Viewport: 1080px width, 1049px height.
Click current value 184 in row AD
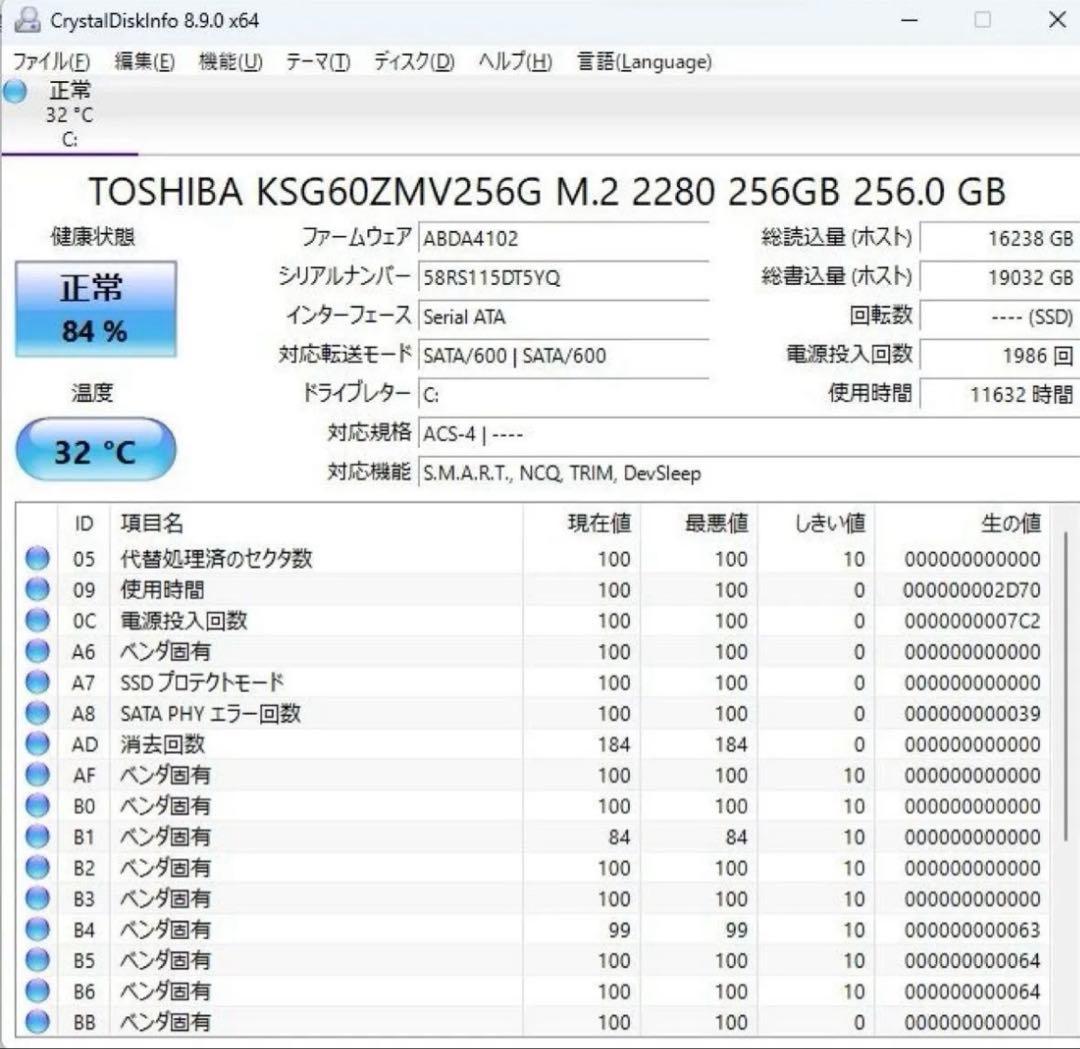(x=614, y=745)
